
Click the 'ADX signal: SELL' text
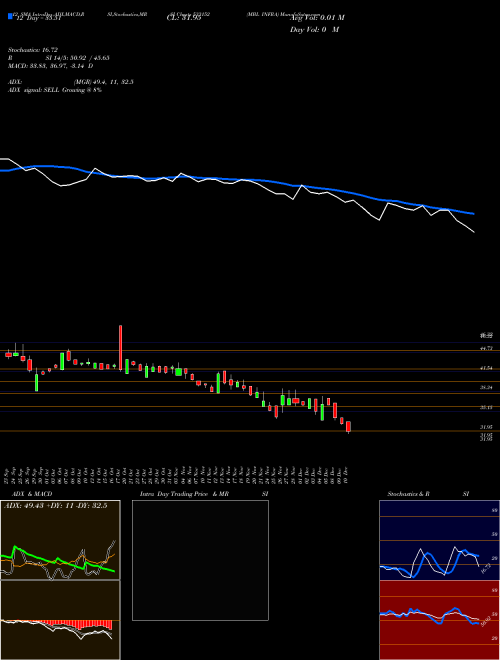[34, 90]
